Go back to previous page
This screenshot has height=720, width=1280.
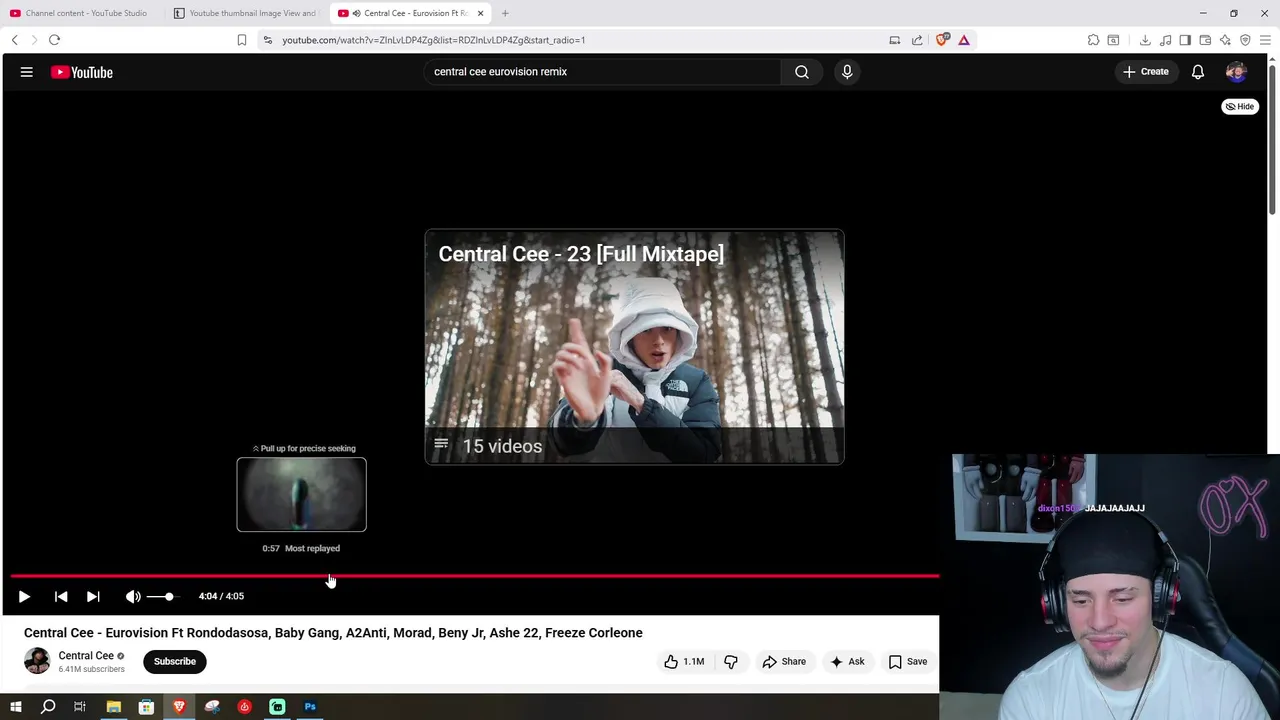click(x=15, y=40)
